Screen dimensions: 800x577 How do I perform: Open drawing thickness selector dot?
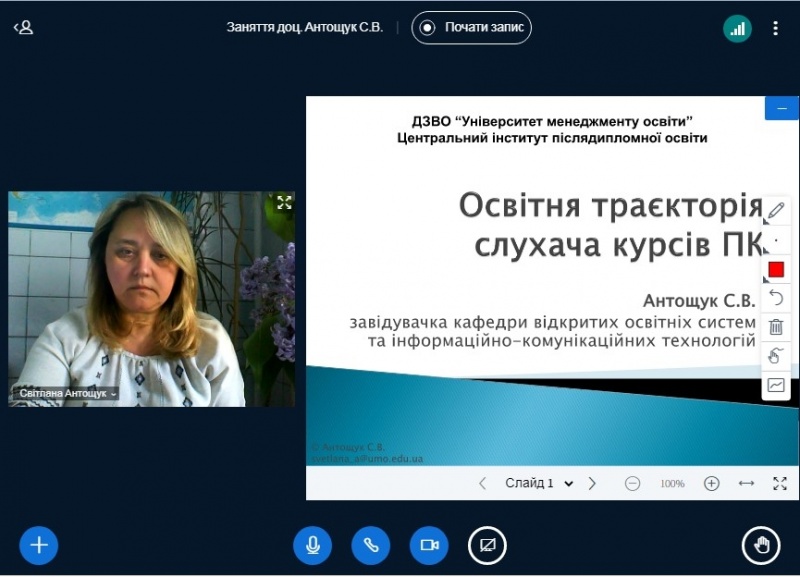click(x=776, y=240)
